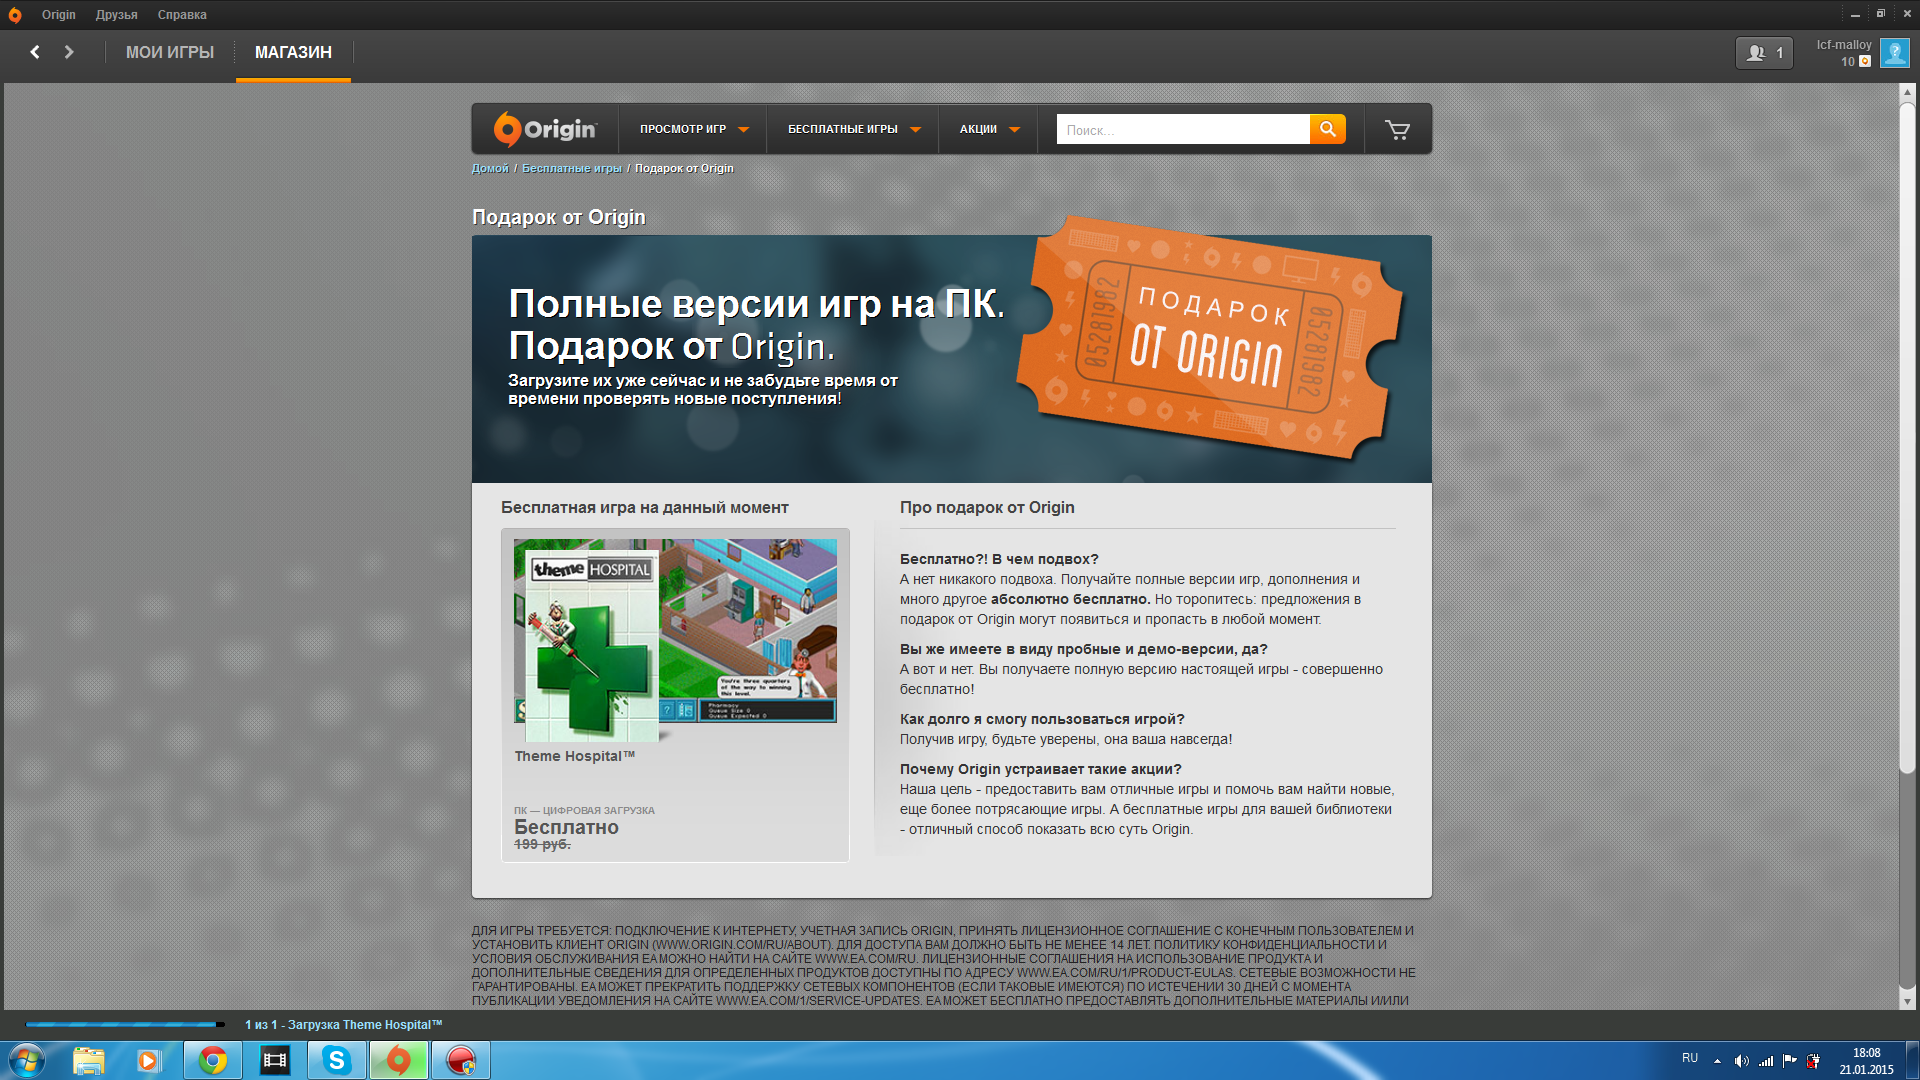Select the МАГАЗИН tab
Screen dimensions: 1920x1080
point(293,52)
